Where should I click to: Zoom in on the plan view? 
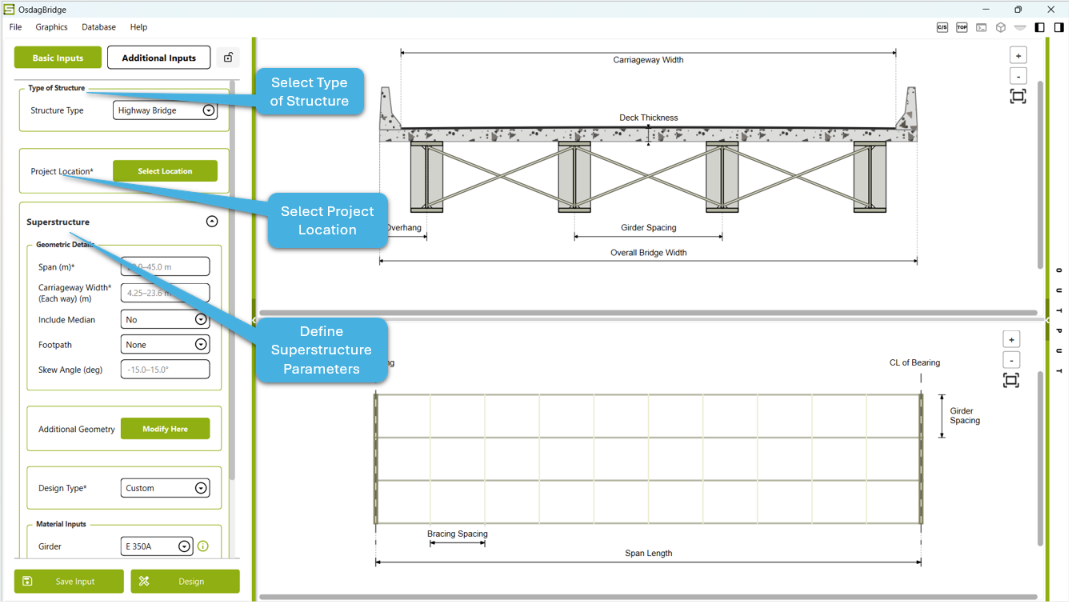coord(1011,340)
